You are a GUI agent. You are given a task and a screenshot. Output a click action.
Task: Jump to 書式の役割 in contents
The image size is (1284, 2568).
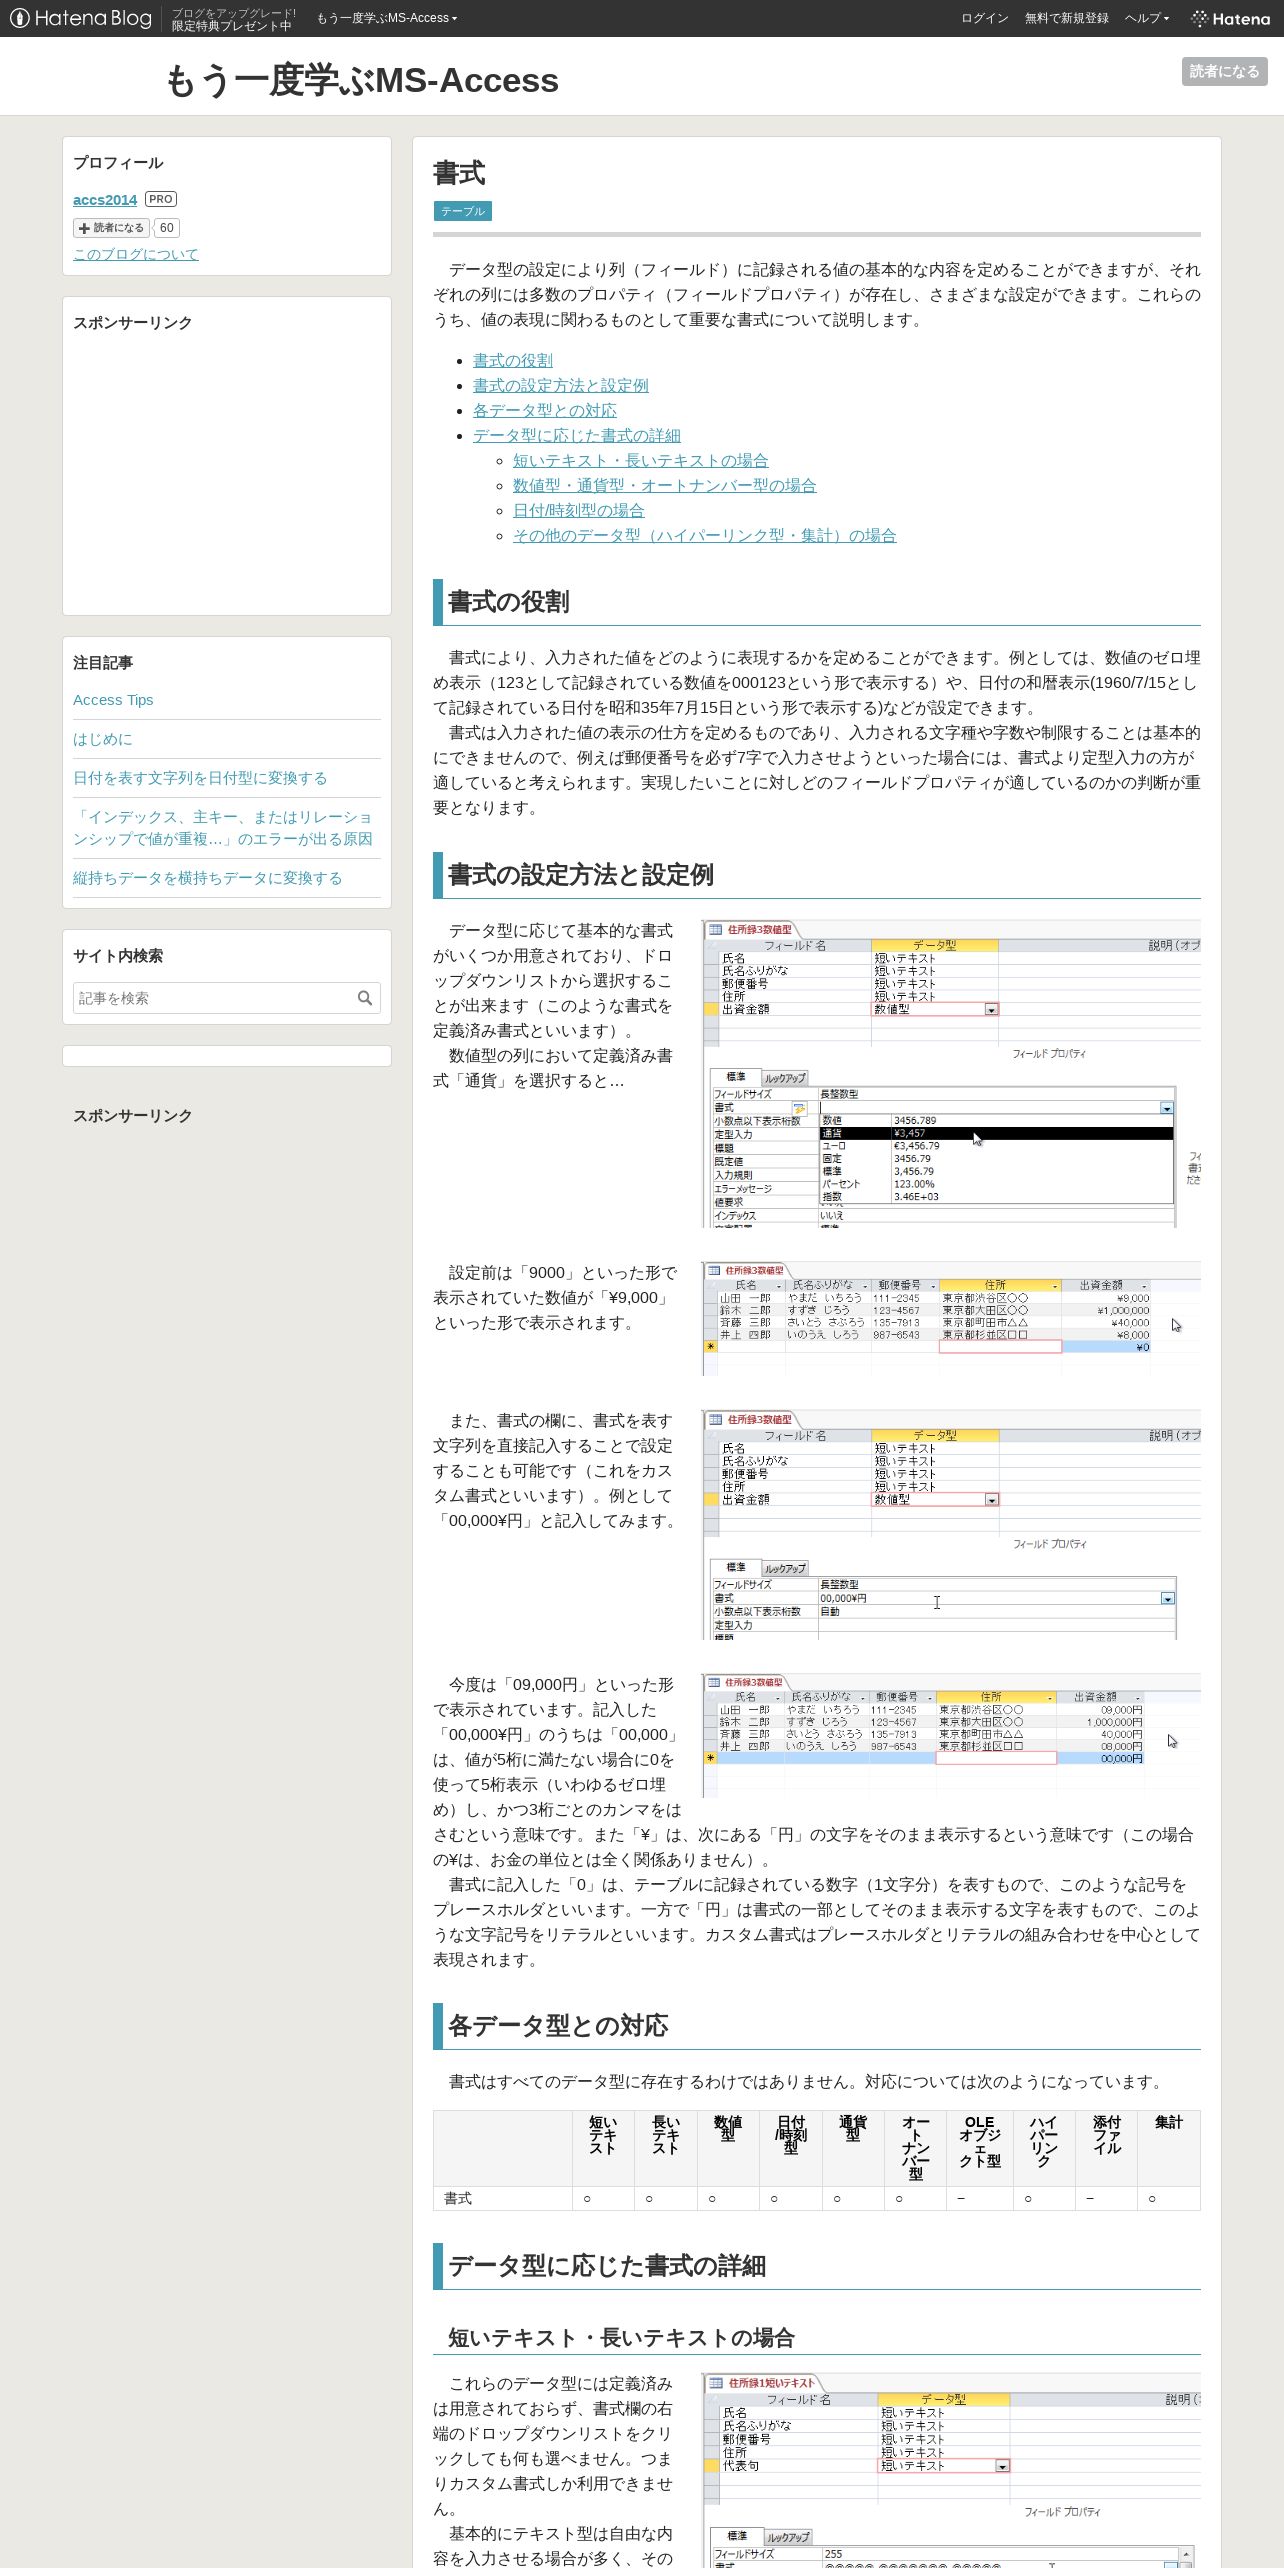(x=512, y=360)
